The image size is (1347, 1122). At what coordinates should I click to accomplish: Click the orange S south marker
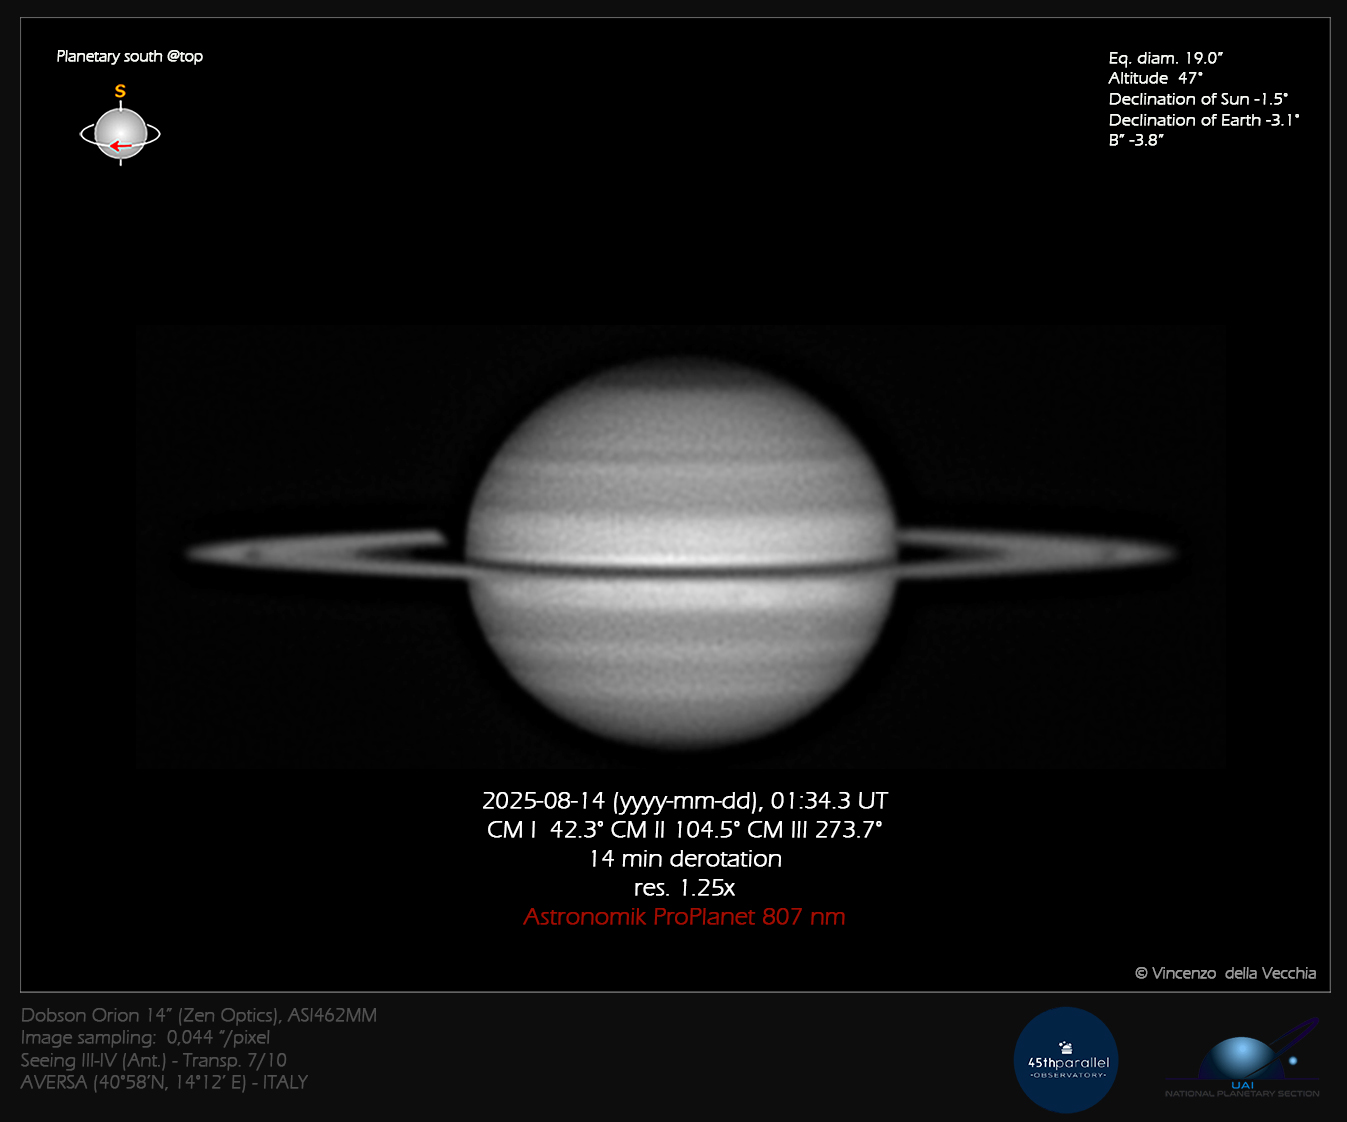(120, 92)
